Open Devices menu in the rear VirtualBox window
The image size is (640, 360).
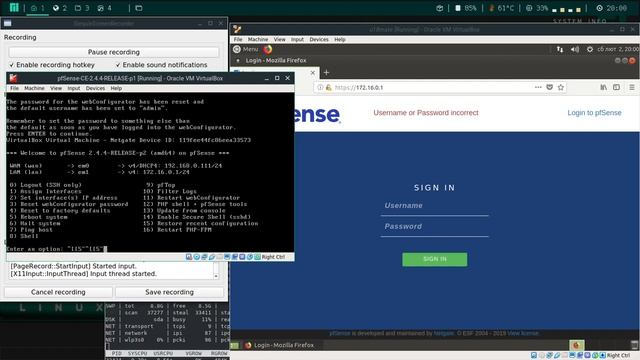[x=319, y=40]
